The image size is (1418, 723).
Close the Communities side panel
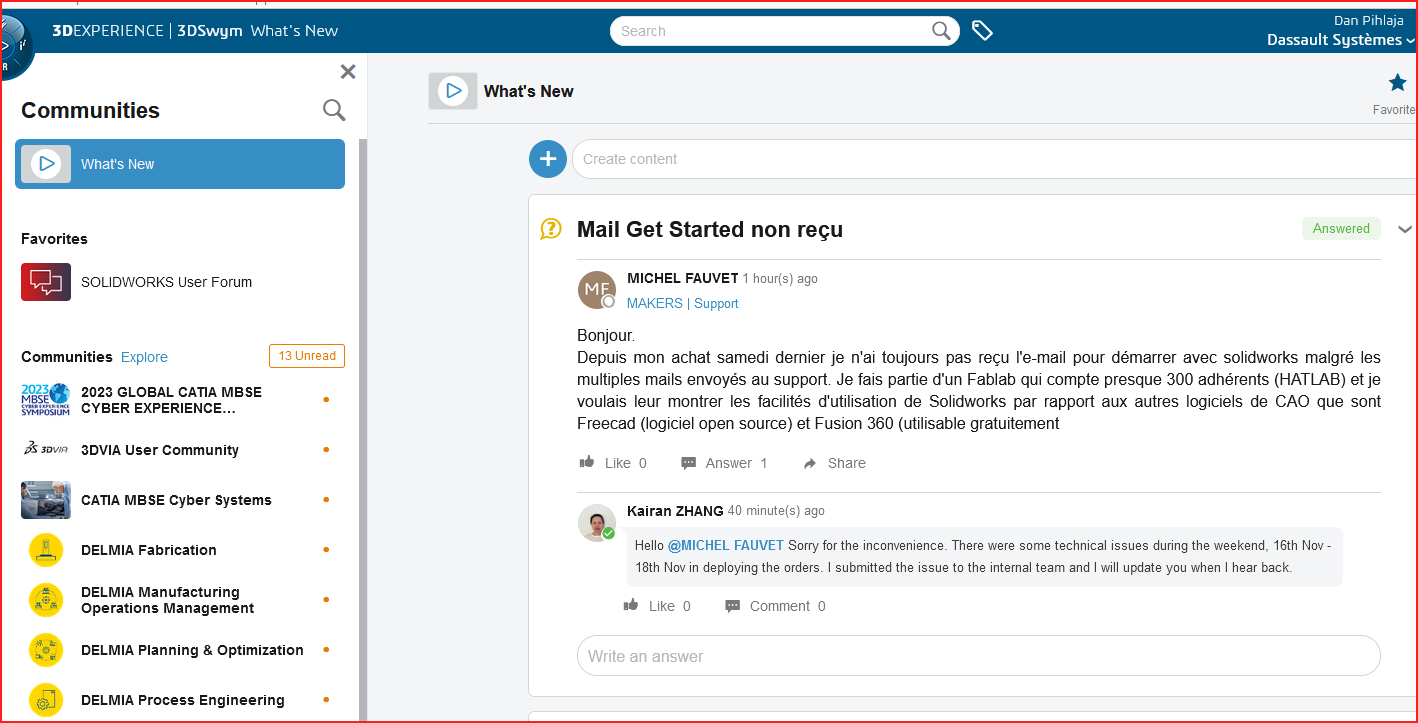[x=348, y=72]
